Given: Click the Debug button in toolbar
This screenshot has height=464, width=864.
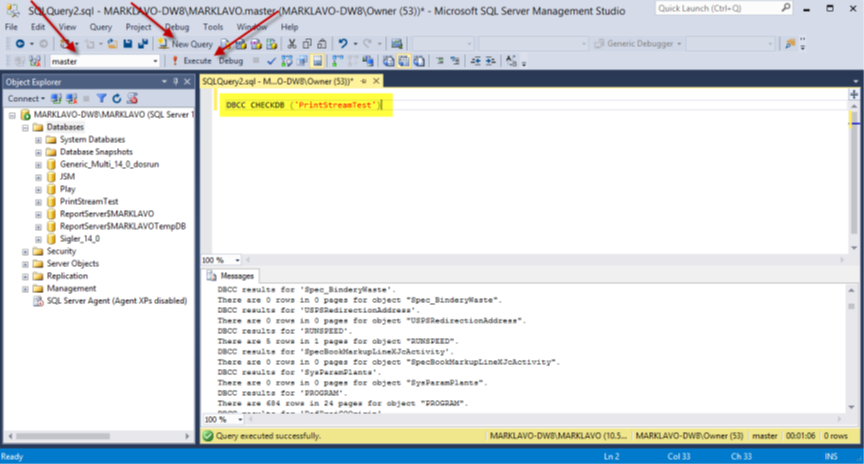Looking at the screenshot, I should (x=231, y=61).
